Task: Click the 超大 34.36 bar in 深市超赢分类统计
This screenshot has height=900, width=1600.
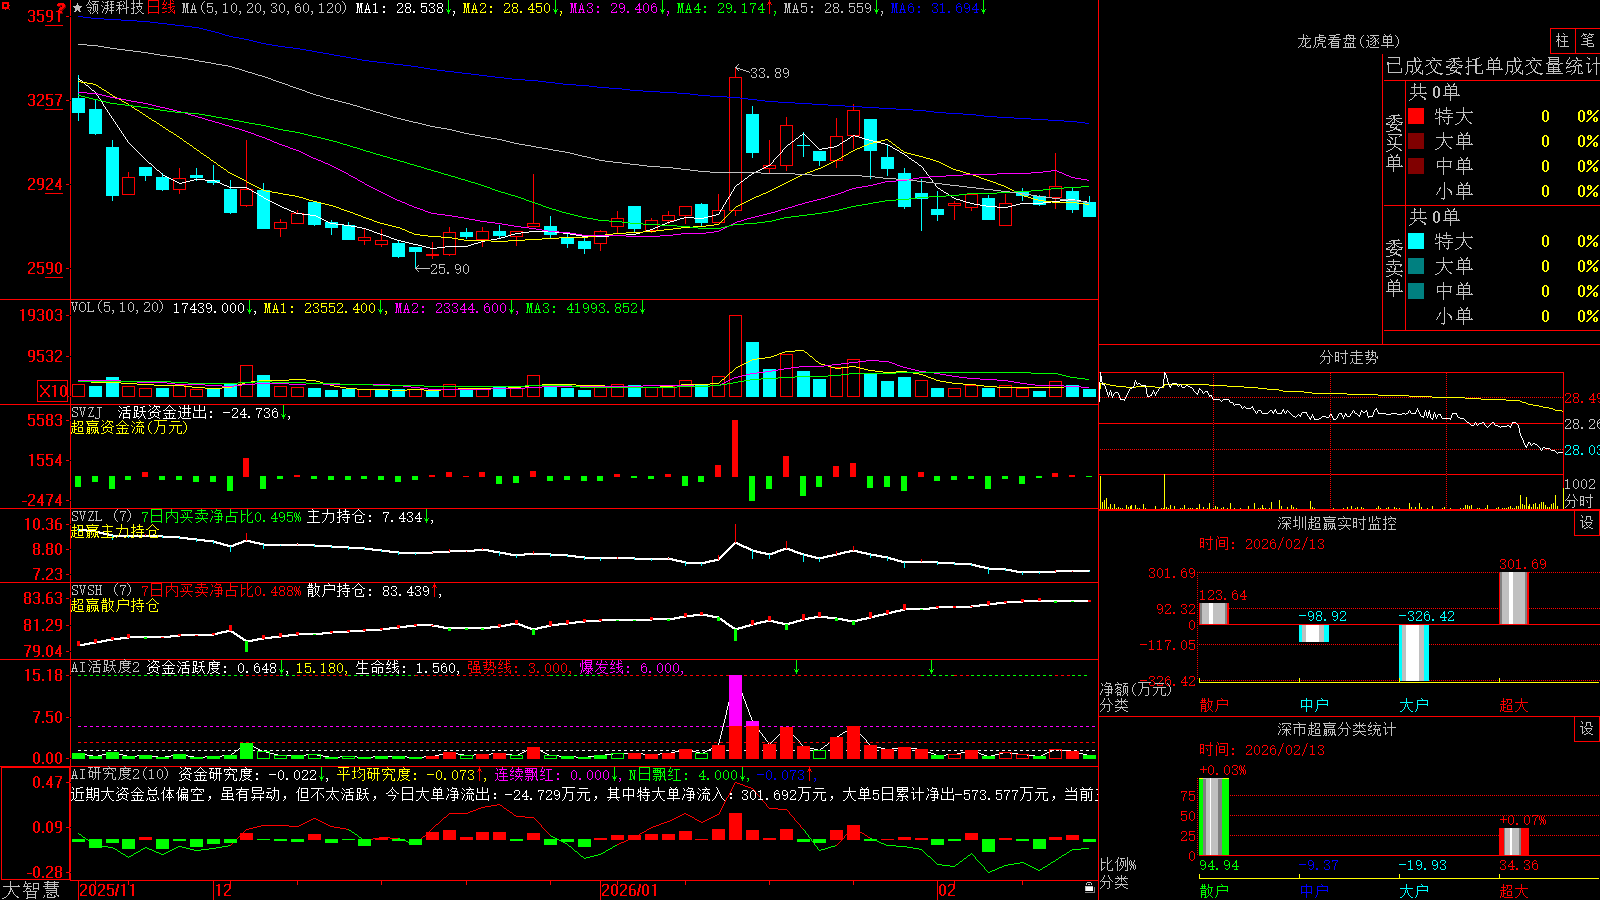Action: click(x=1514, y=842)
